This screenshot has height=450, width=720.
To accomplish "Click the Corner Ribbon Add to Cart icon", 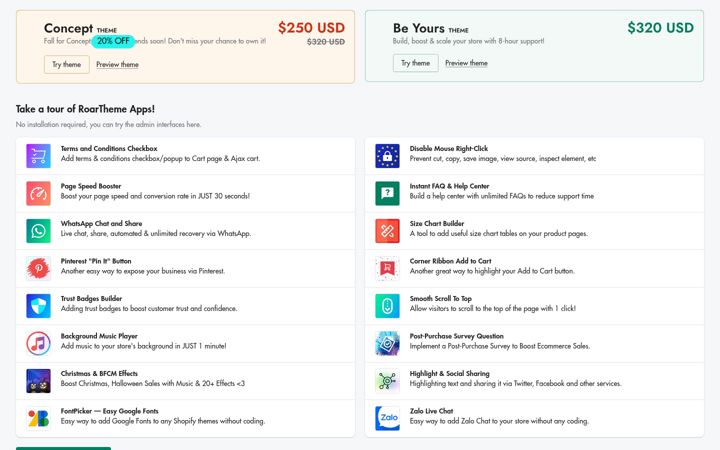I will click(x=387, y=269).
